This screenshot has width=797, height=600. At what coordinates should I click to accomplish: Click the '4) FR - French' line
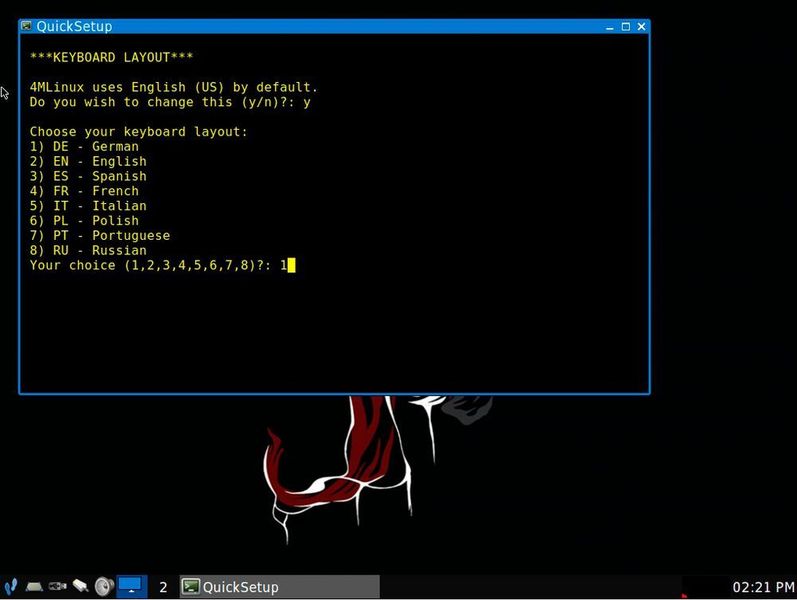click(x=84, y=191)
